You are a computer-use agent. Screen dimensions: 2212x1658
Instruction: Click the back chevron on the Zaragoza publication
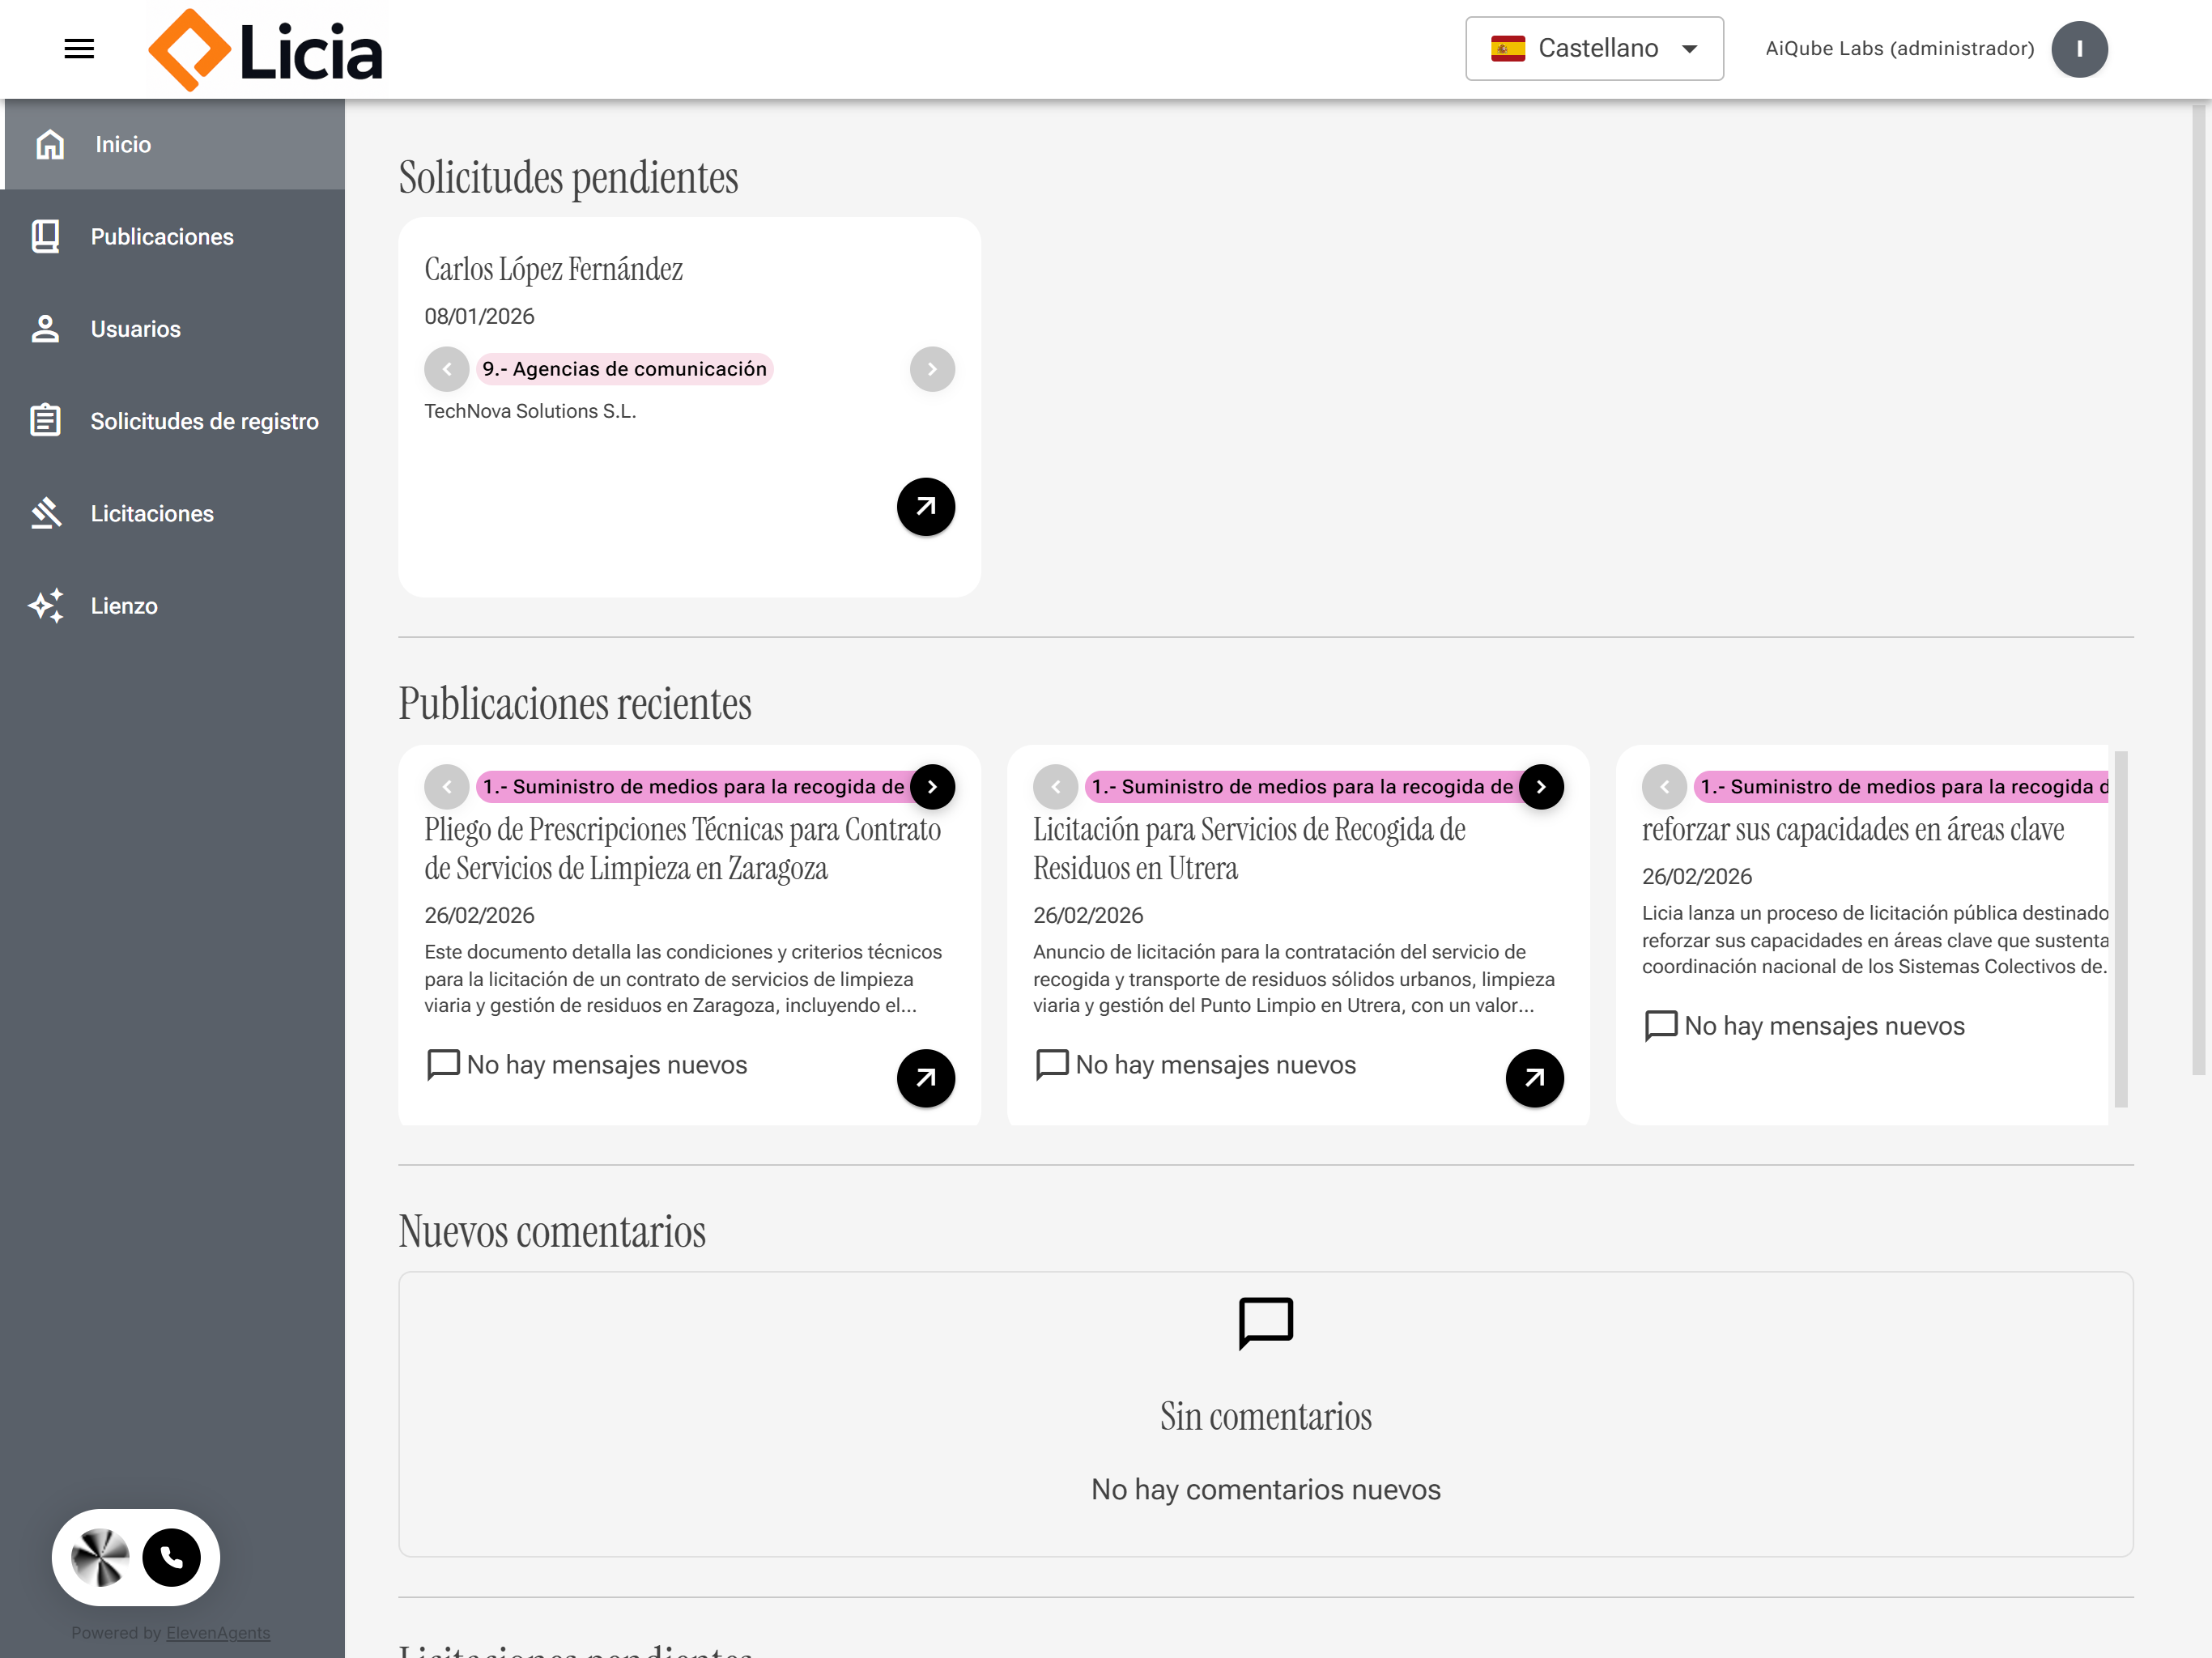point(447,786)
